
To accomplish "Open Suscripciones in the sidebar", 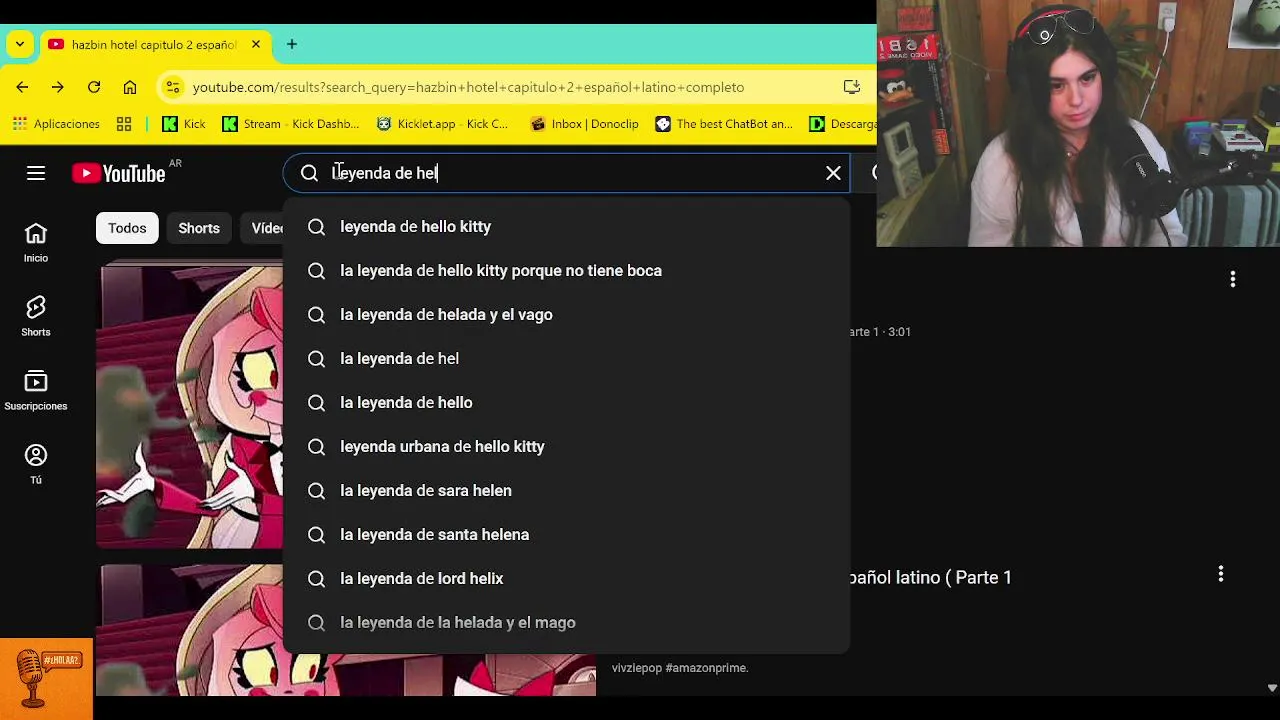I will pos(36,391).
